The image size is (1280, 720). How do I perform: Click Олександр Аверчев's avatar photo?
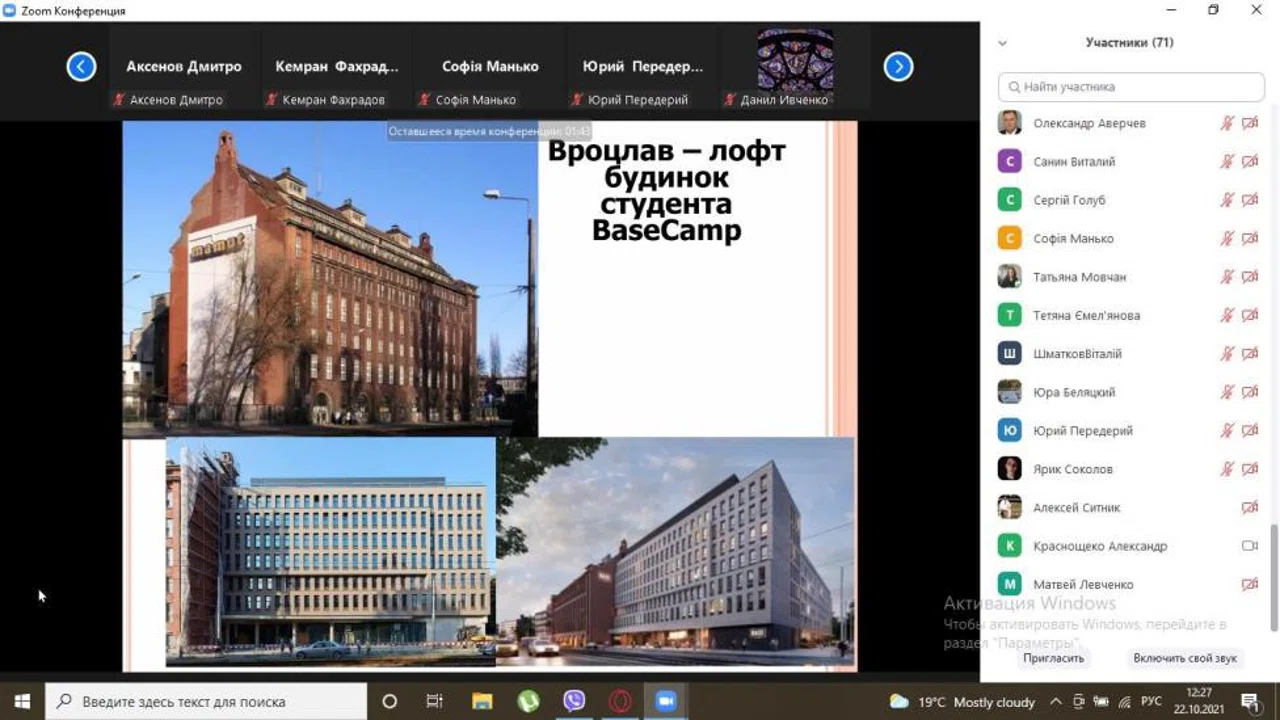click(x=1010, y=123)
